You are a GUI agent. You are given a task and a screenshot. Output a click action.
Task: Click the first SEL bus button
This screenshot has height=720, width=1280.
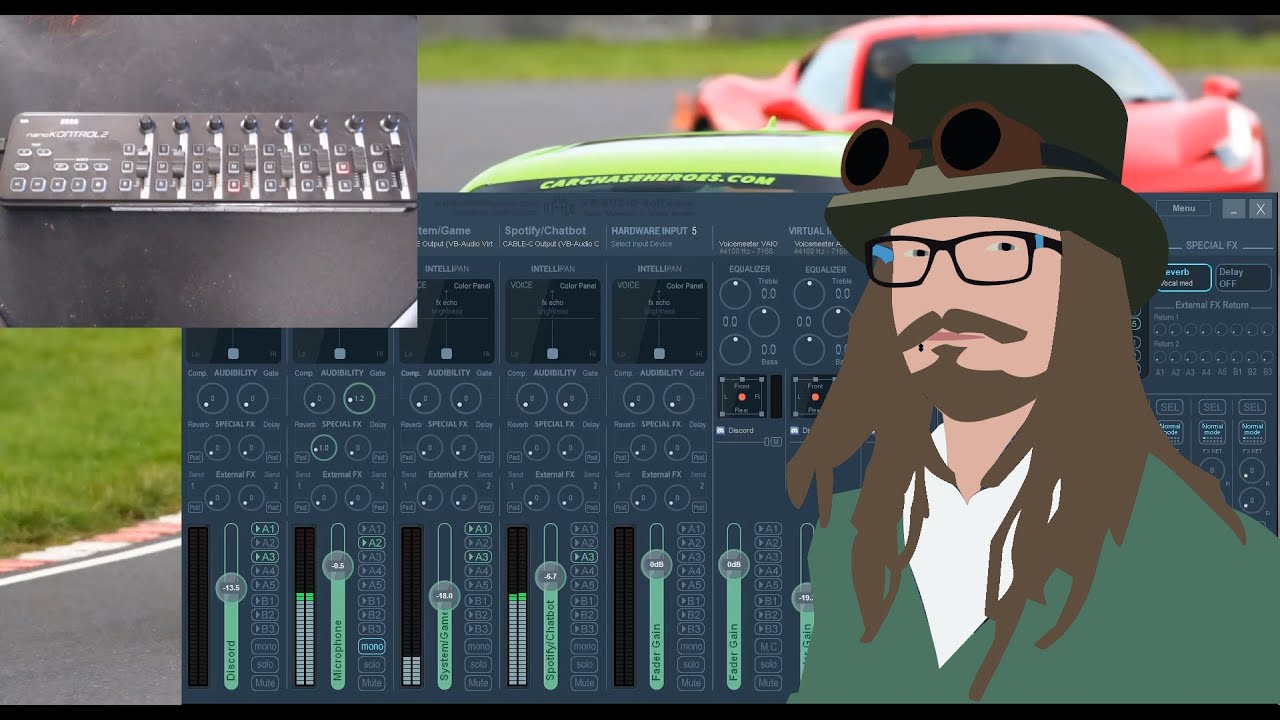coord(1169,407)
